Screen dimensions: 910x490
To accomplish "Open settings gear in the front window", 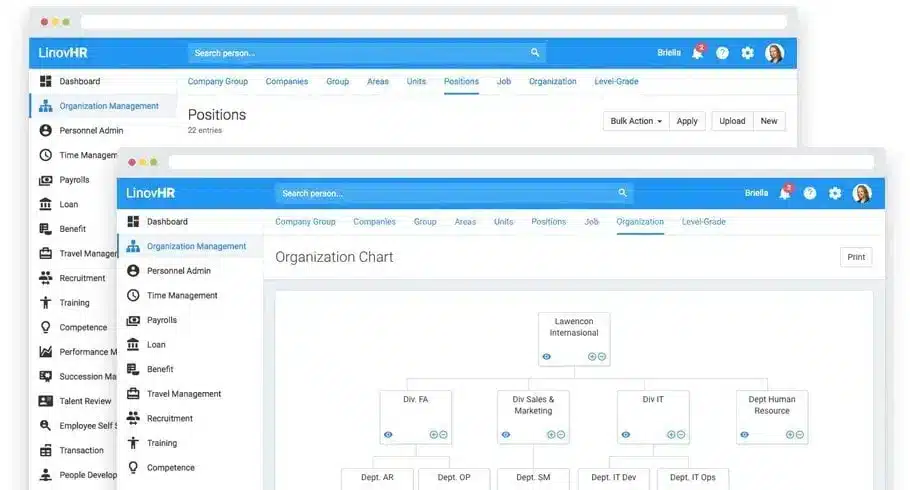I will pos(835,194).
